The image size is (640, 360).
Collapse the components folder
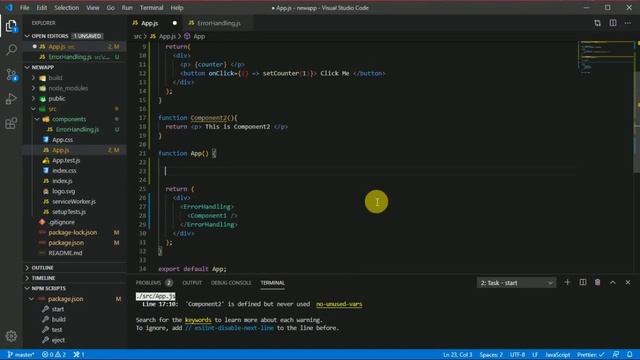[x=69, y=119]
